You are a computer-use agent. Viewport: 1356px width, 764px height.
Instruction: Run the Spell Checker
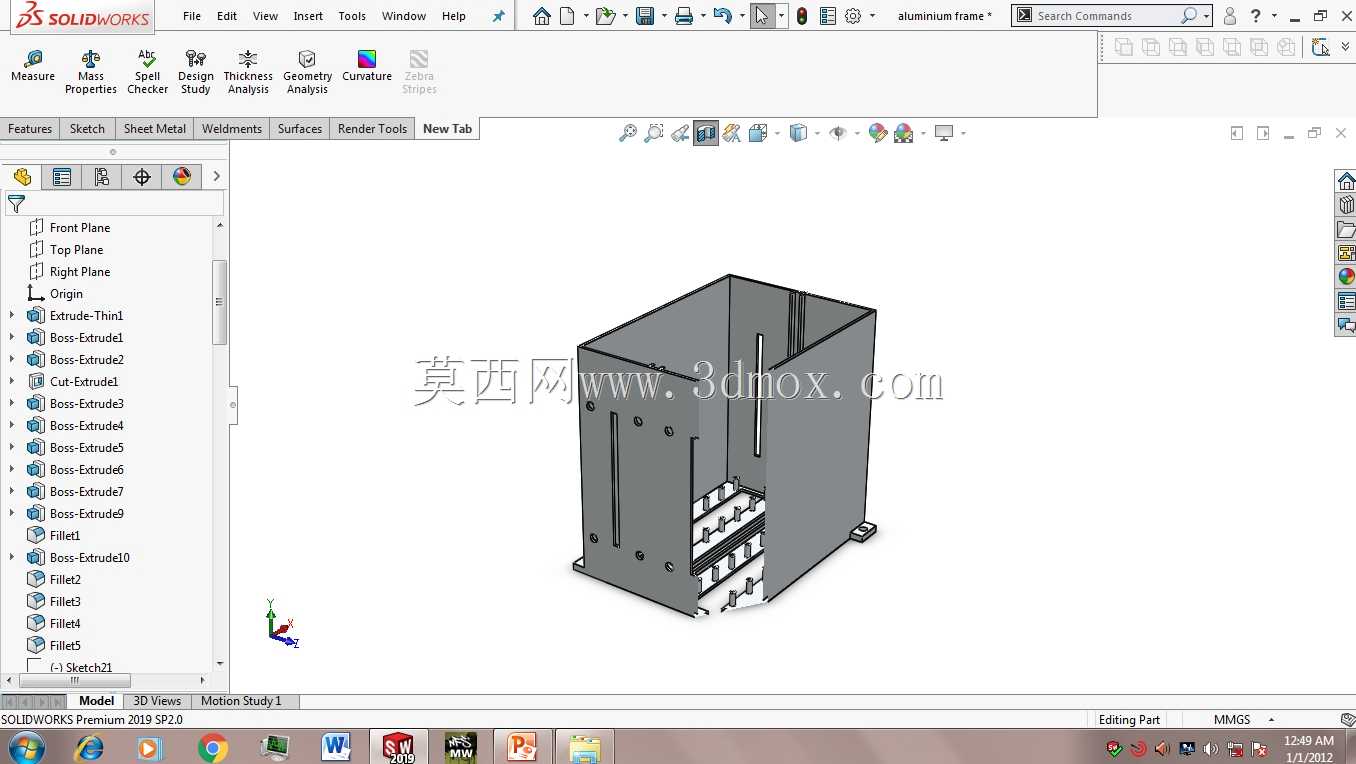[x=147, y=72]
